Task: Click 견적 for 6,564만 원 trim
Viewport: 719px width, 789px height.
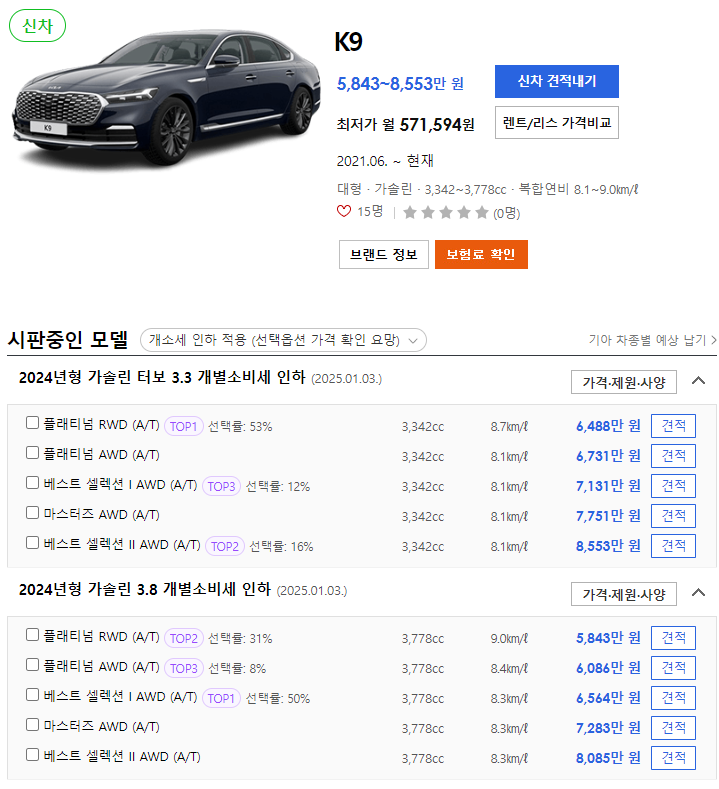Action: point(673,698)
